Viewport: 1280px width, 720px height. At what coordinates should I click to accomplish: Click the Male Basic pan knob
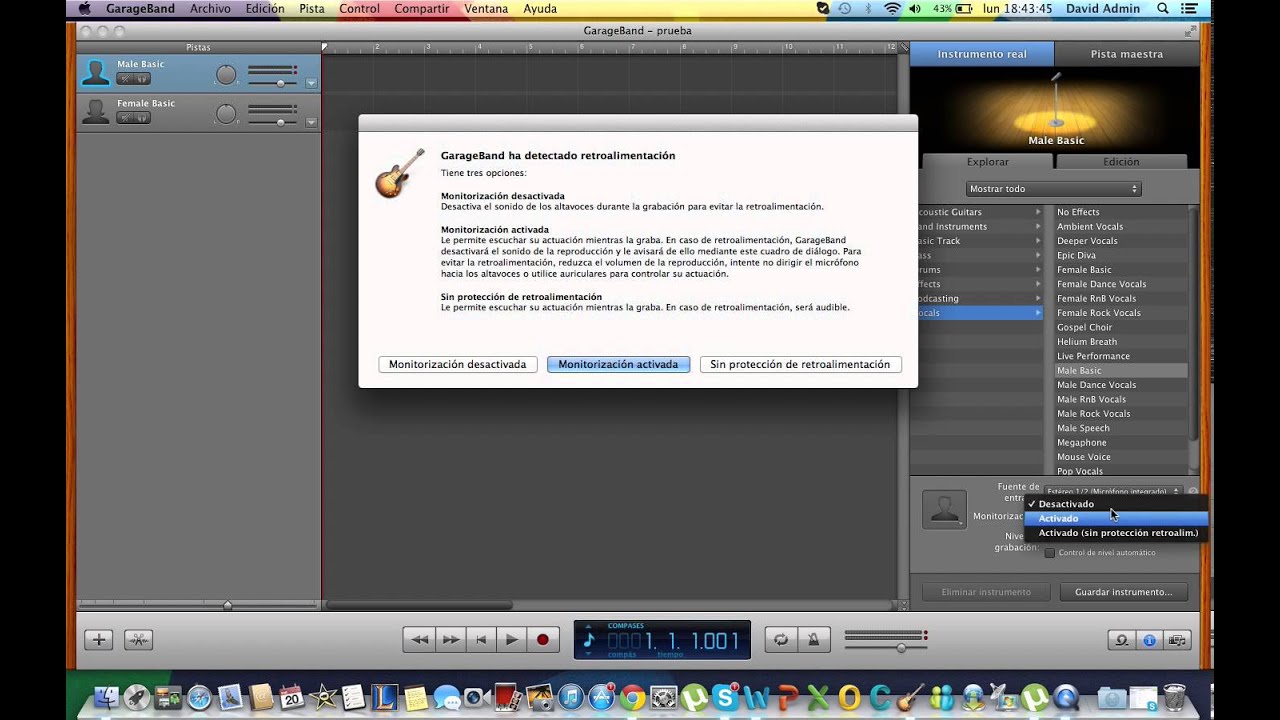(x=227, y=74)
